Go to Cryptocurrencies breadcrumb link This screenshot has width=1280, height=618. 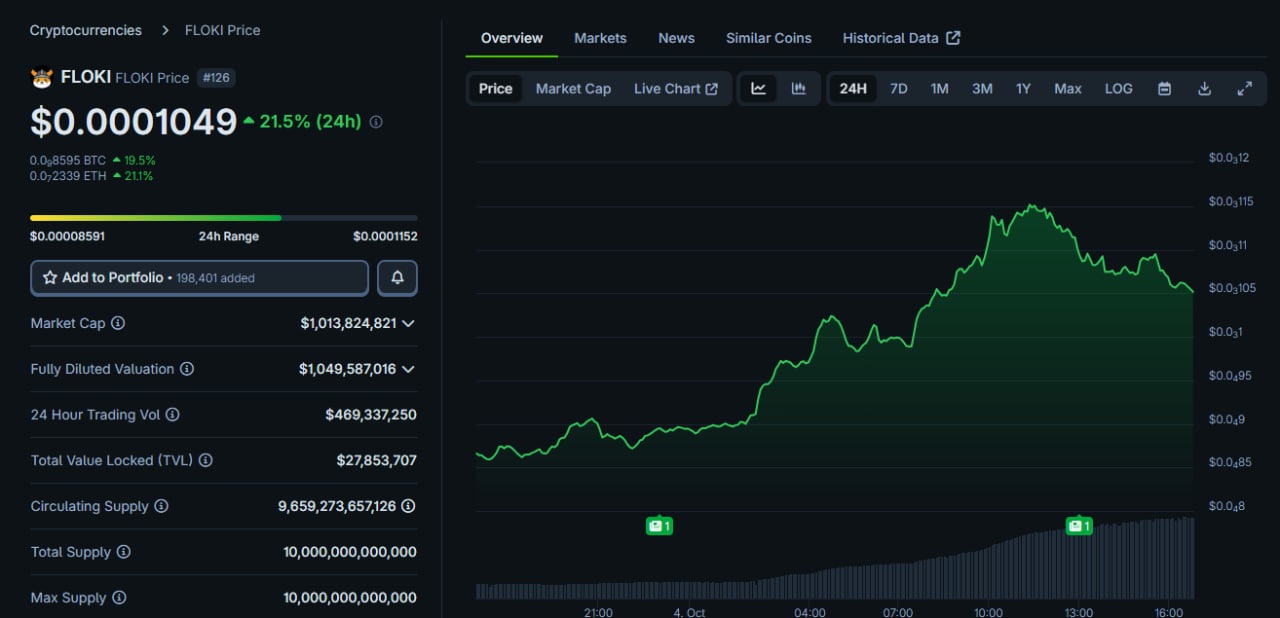pos(86,30)
